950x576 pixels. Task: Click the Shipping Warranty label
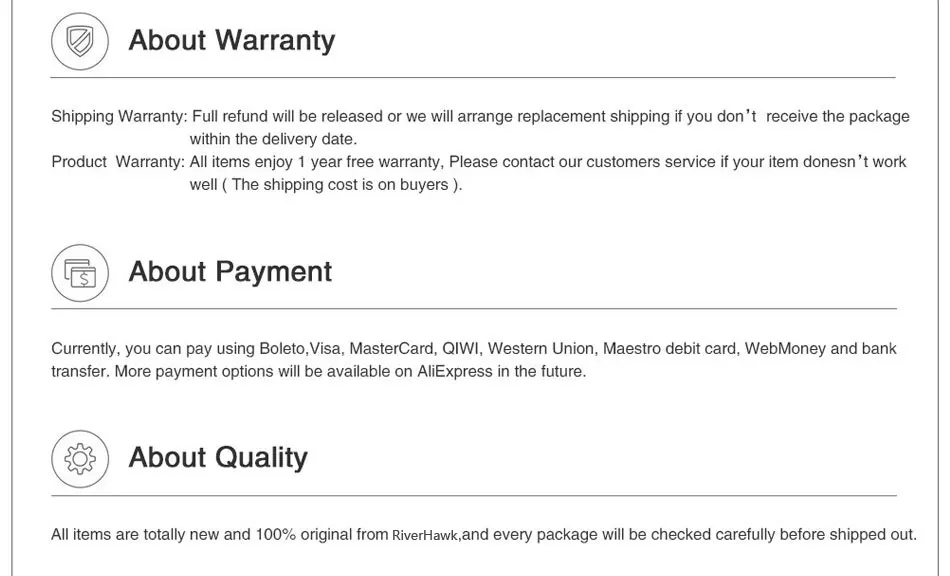(x=119, y=116)
